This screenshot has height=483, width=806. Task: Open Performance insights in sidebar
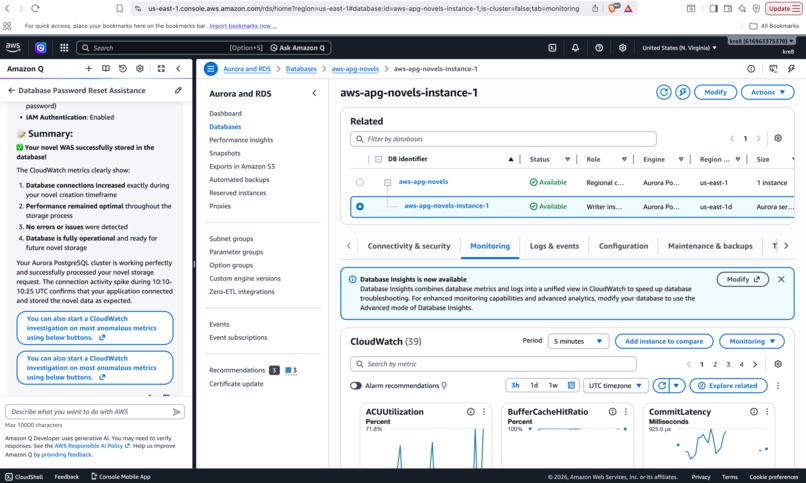point(241,140)
